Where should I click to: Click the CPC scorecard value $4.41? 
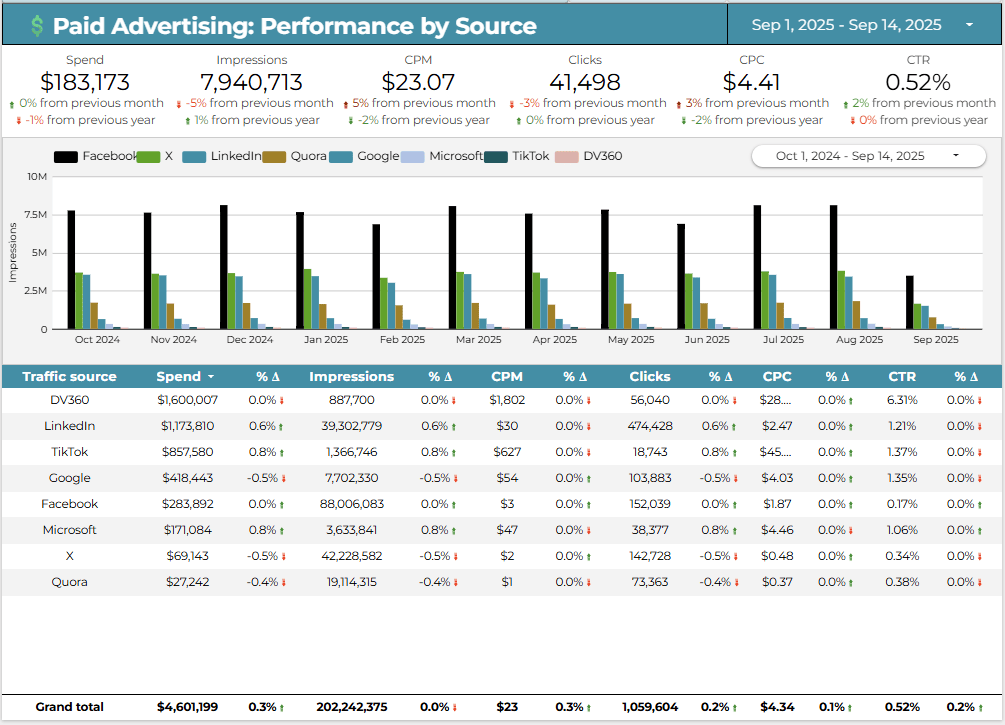[751, 82]
